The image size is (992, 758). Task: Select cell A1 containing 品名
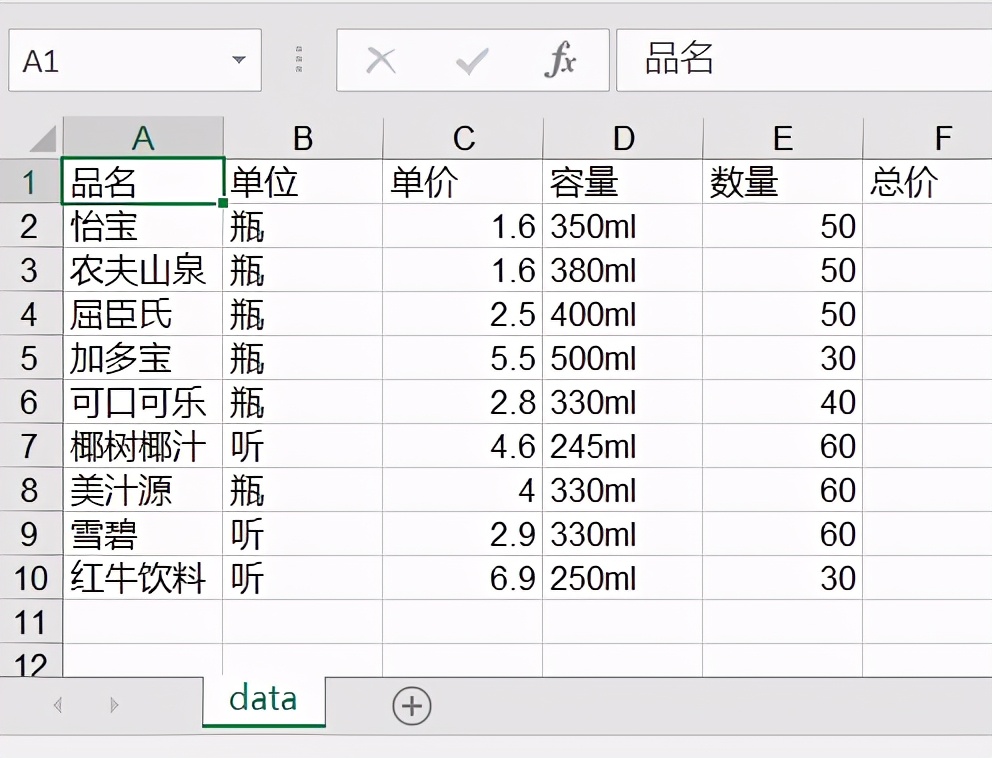[x=144, y=182]
